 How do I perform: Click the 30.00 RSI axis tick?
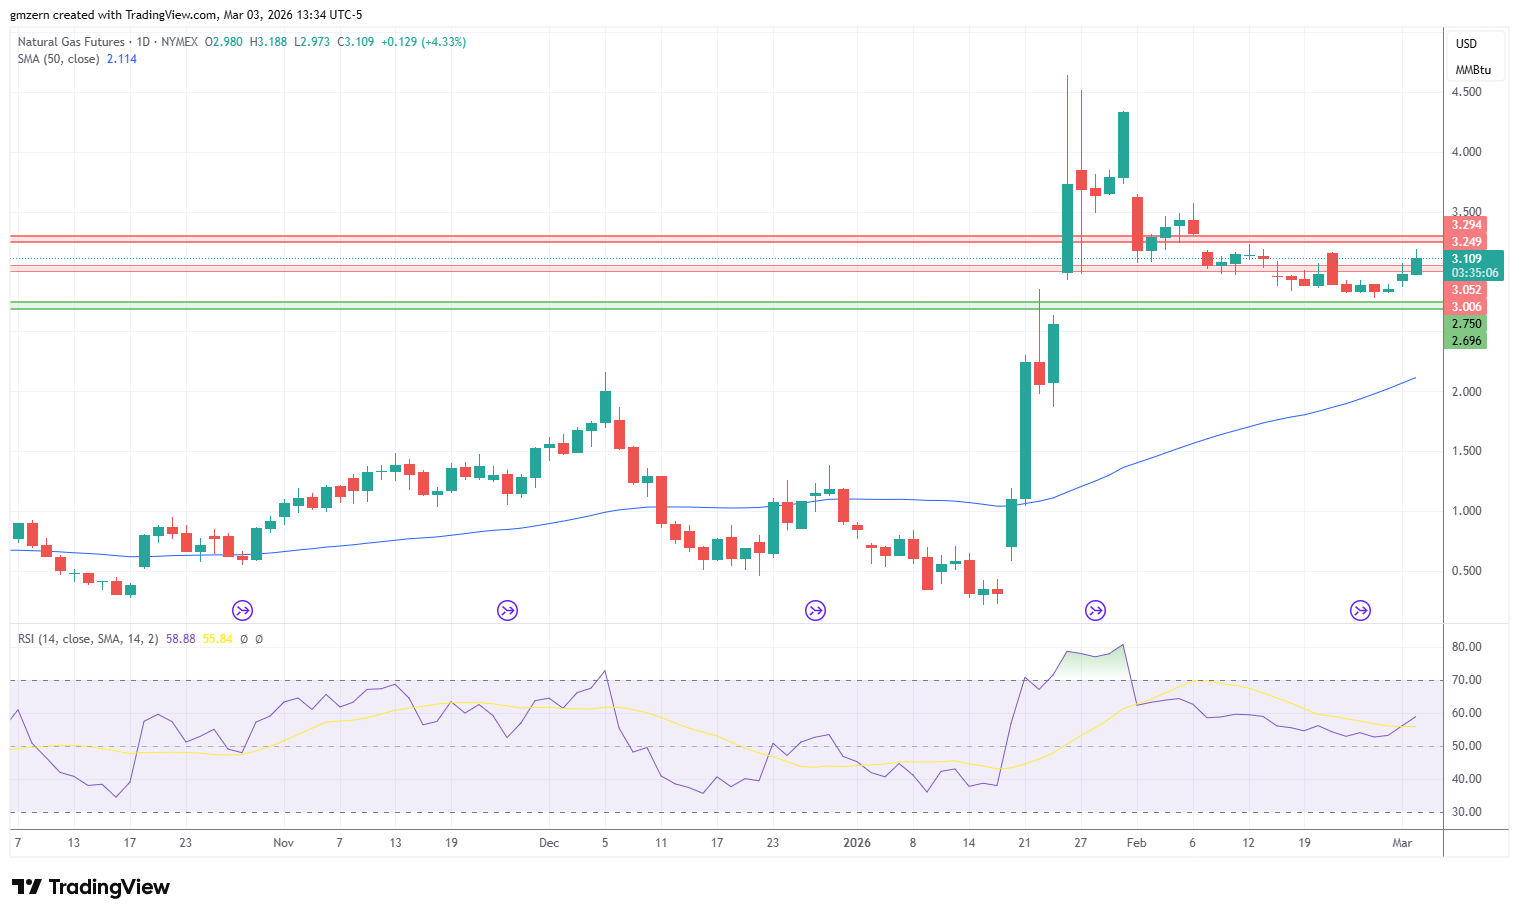click(x=1466, y=812)
